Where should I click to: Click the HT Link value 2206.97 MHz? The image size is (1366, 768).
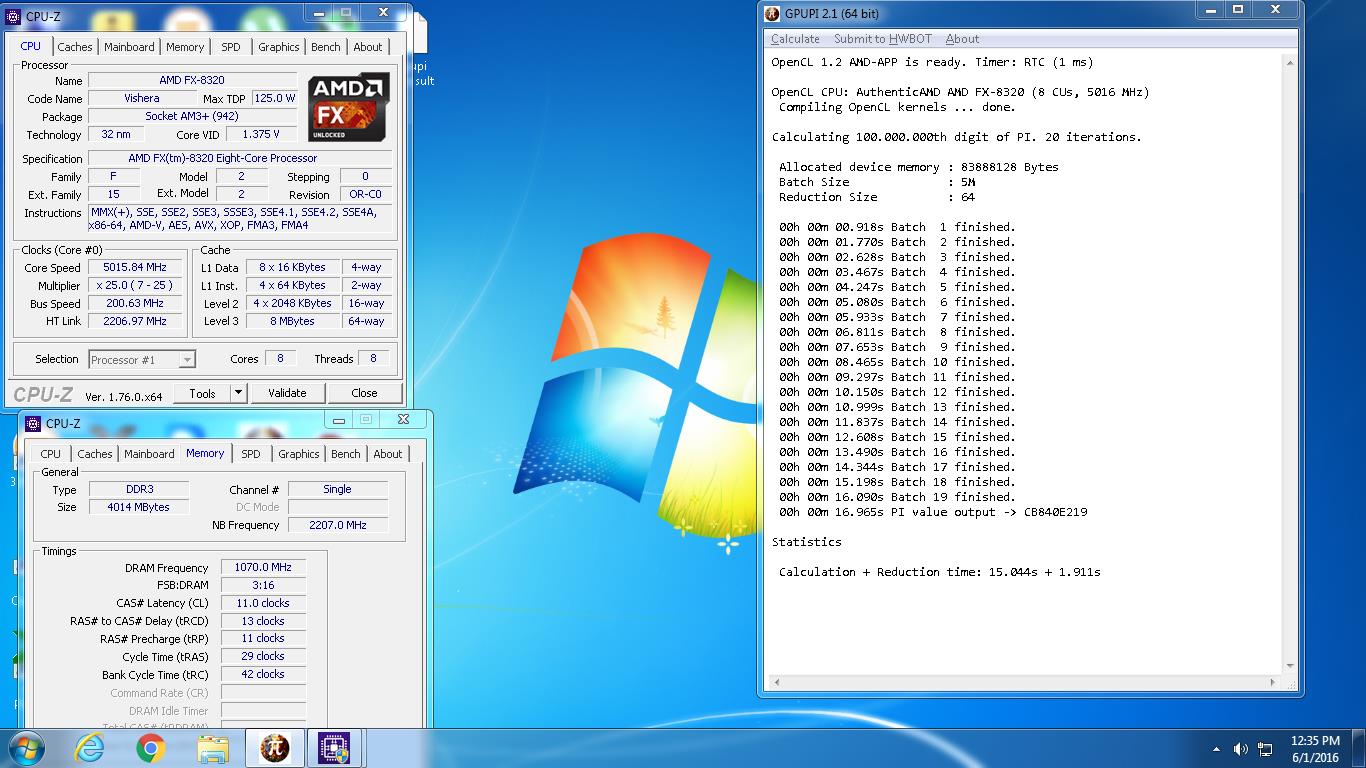pyautogui.click(x=135, y=322)
